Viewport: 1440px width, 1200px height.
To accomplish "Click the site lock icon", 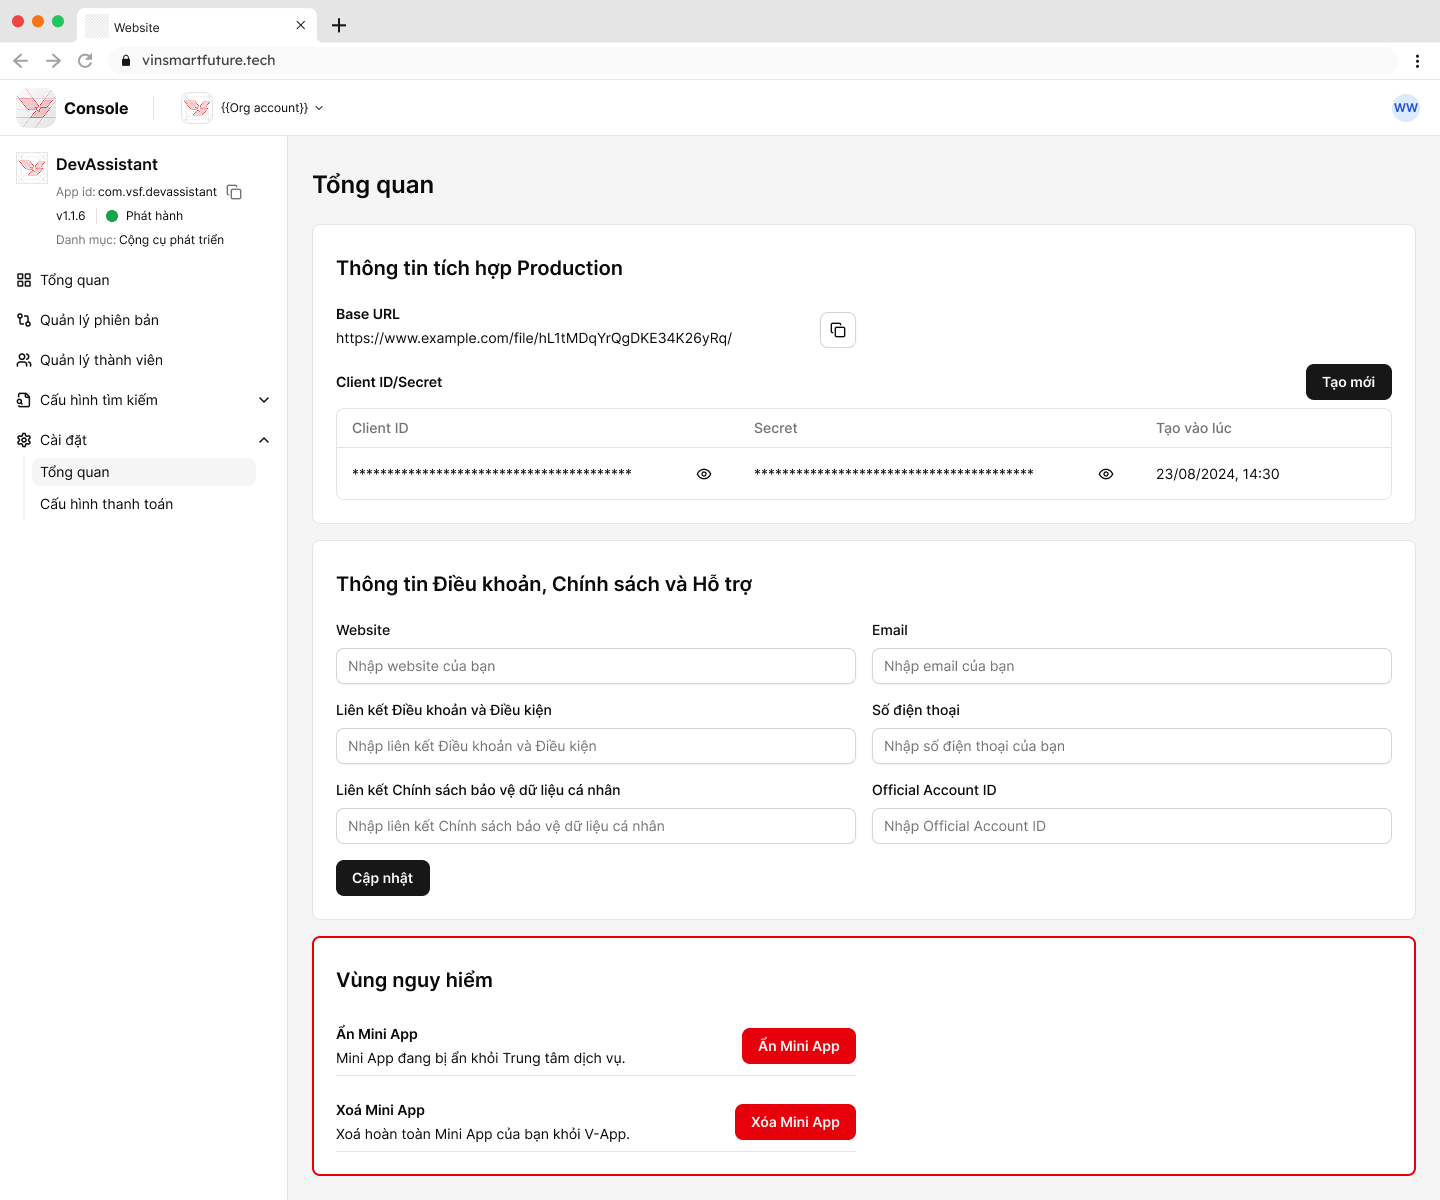I will (x=126, y=60).
